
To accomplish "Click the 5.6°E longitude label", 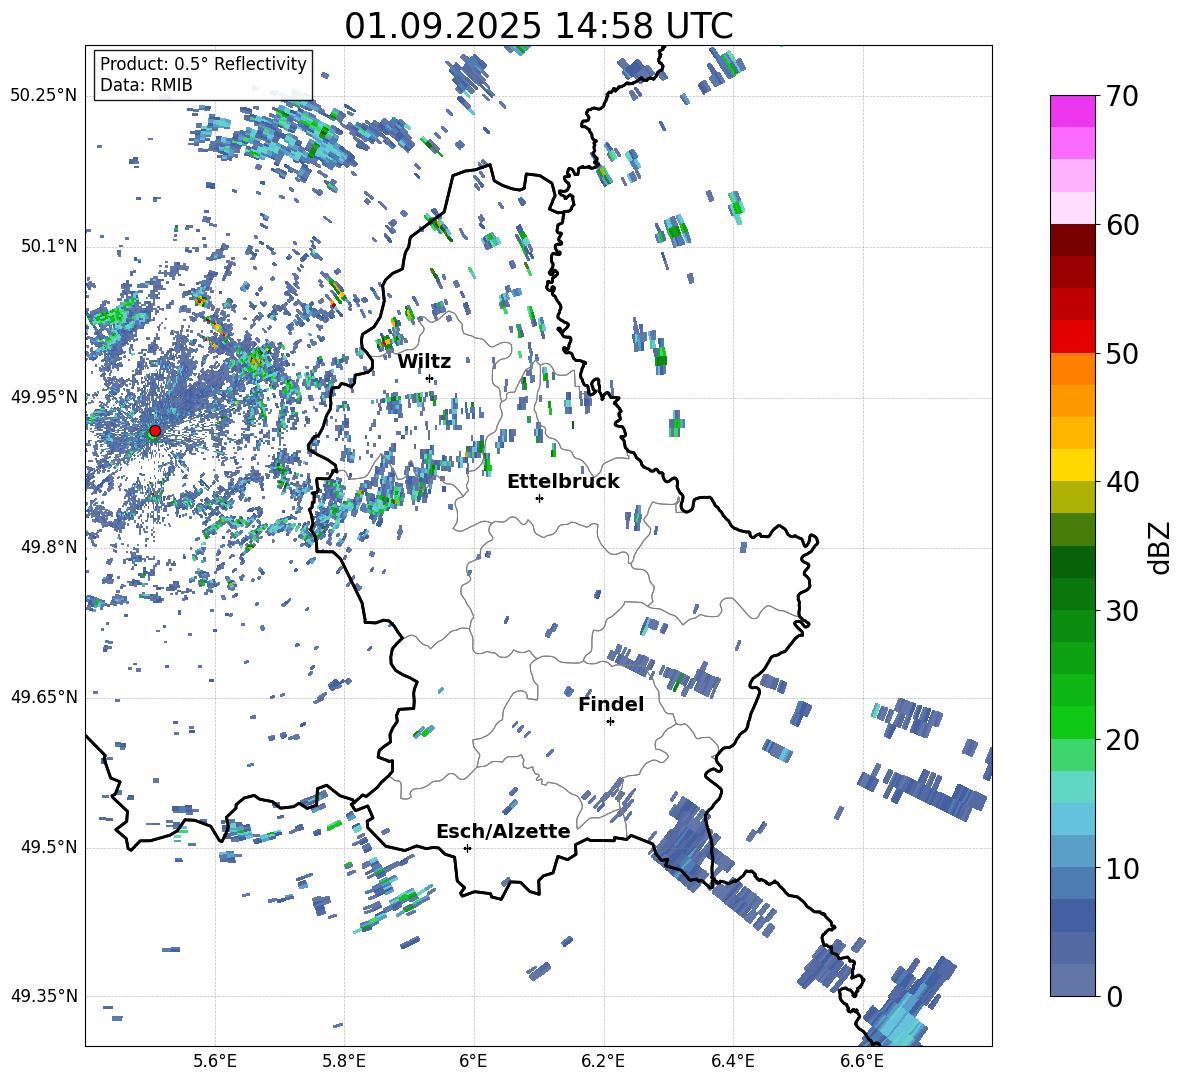I will coord(215,1061).
